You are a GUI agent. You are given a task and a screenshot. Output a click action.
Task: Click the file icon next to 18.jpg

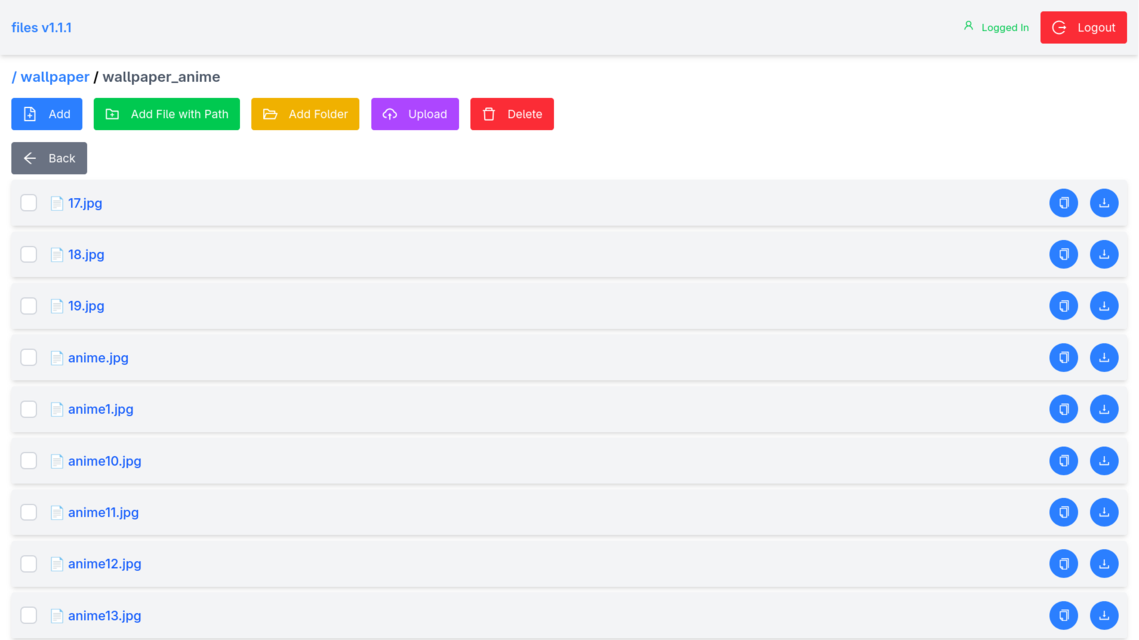click(56, 254)
